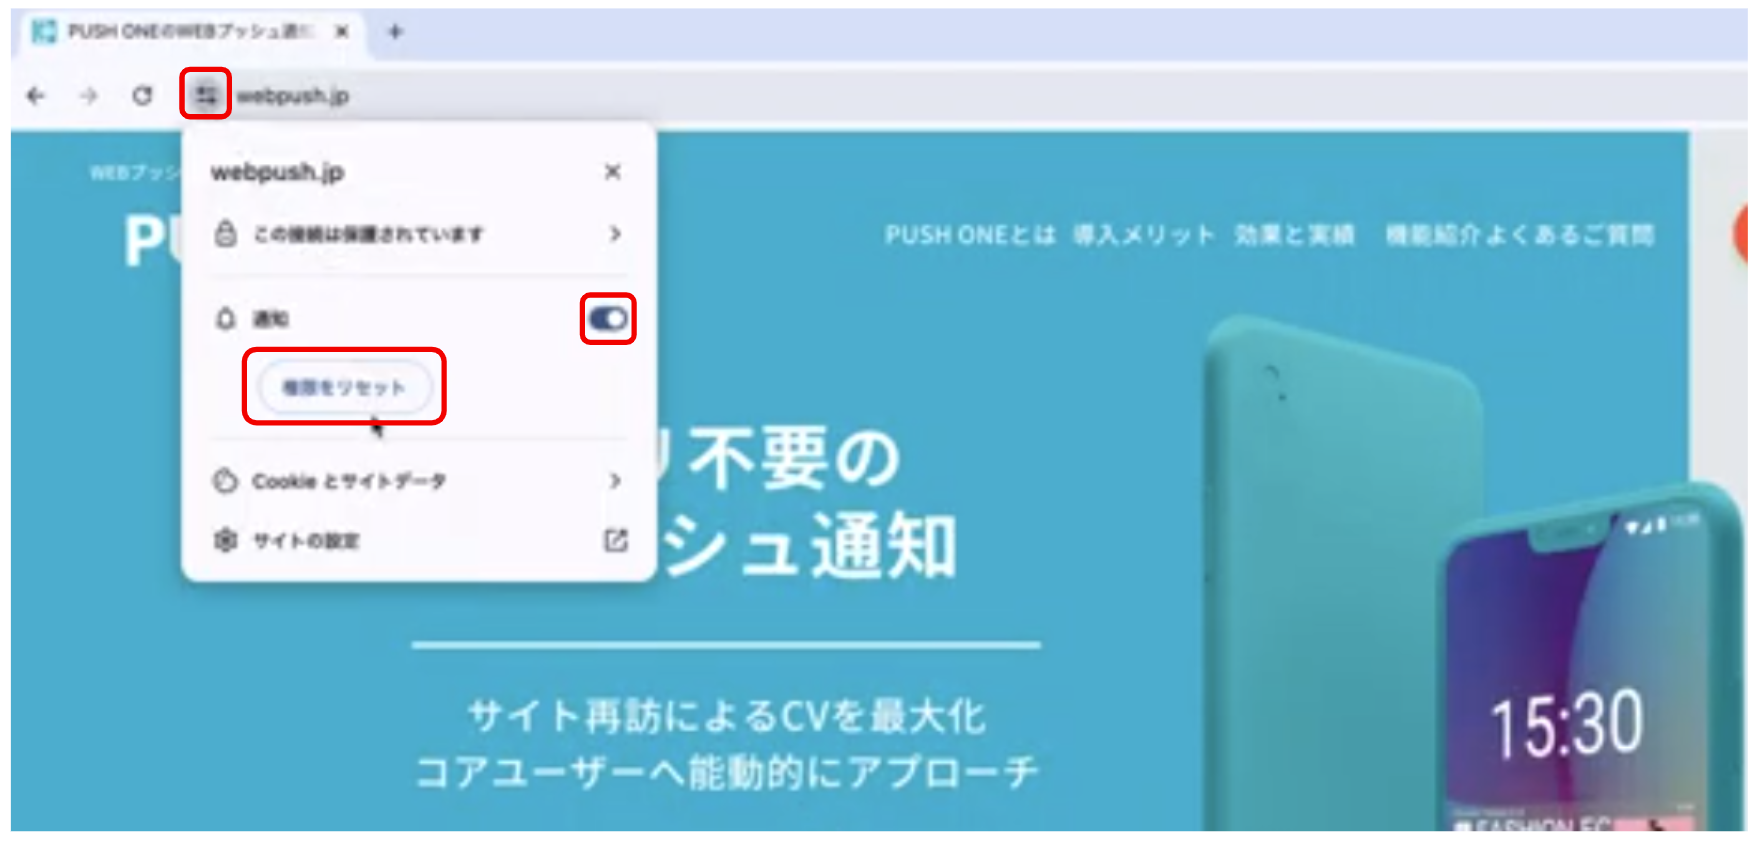The height and width of the screenshot is (845, 1760).
Task: Go back with the browser back arrow
Action: click(x=37, y=96)
